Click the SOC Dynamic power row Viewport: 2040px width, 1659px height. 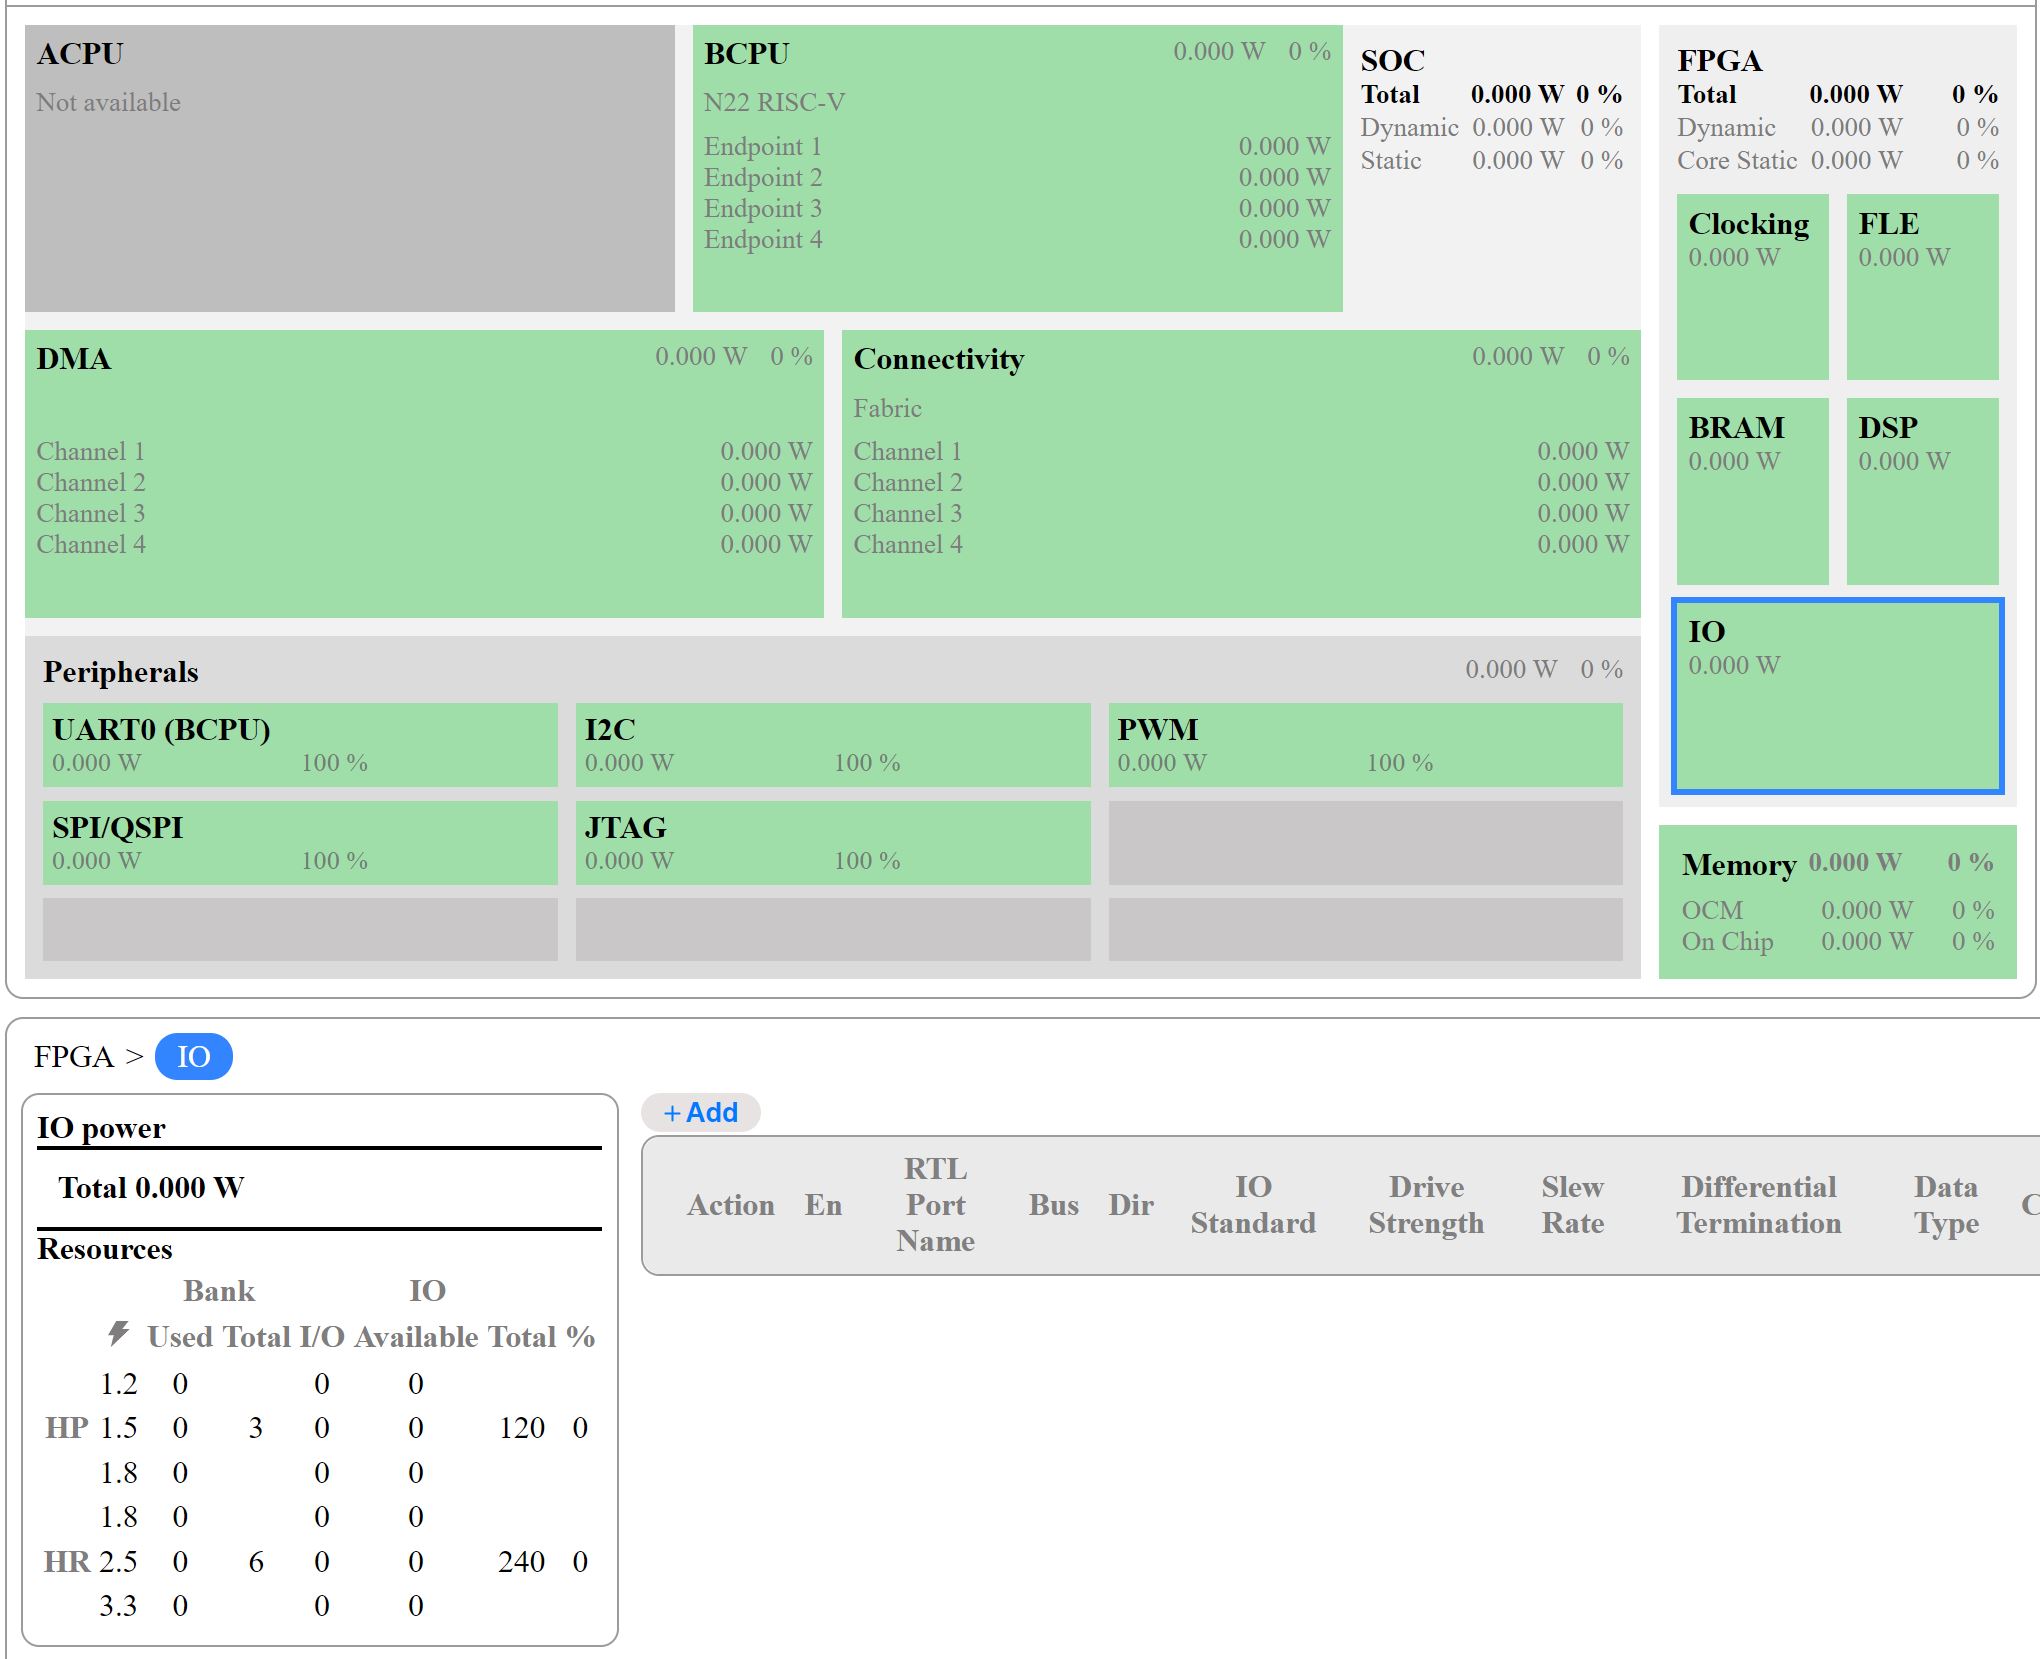[x=1491, y=127]
